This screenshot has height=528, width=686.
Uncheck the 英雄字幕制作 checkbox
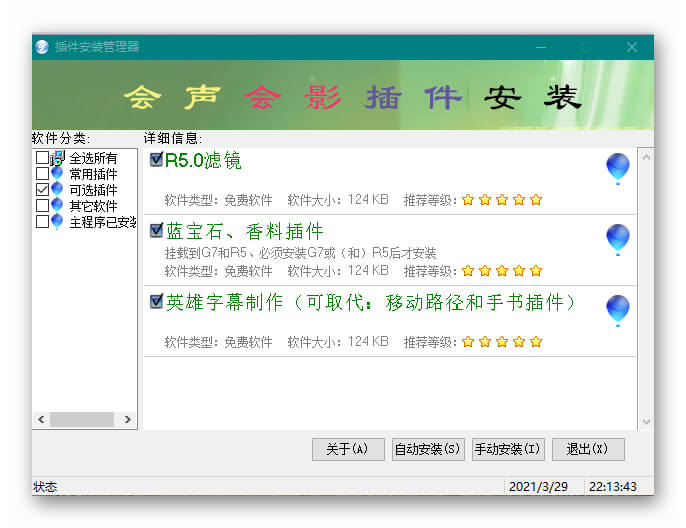156,301
